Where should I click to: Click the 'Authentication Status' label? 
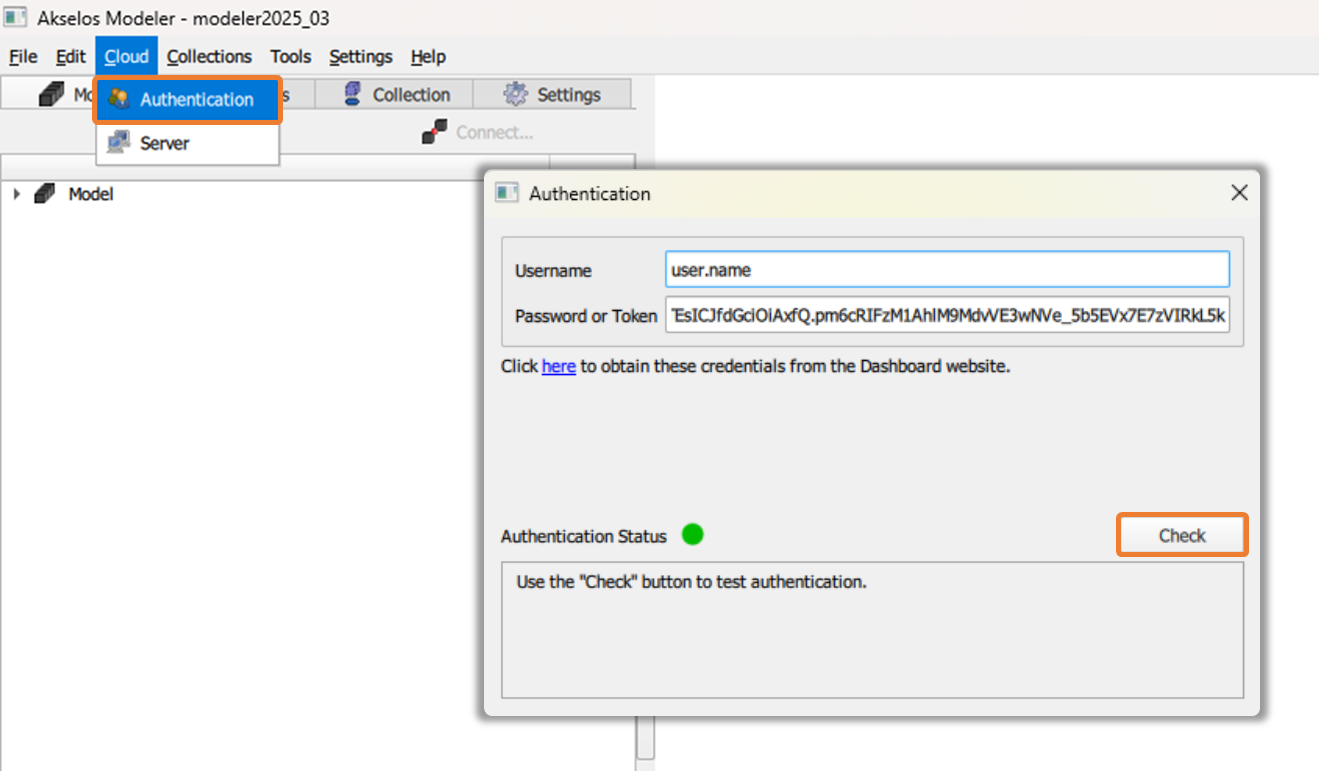pyautogui.click(x=584, y=536)
